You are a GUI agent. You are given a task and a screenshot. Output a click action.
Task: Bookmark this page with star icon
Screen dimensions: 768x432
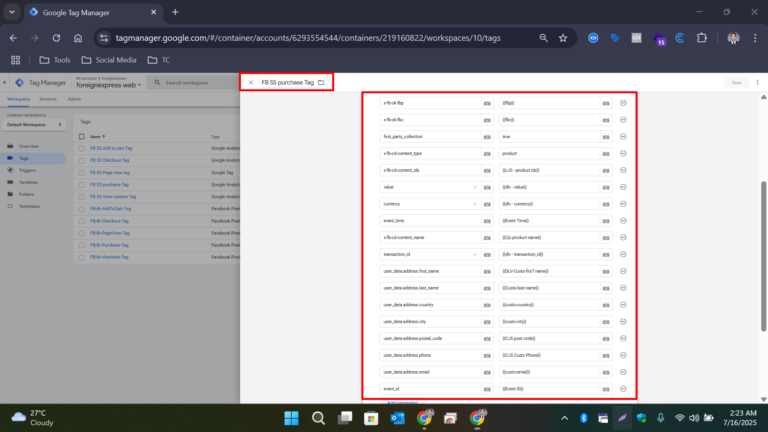pos(563,37)
